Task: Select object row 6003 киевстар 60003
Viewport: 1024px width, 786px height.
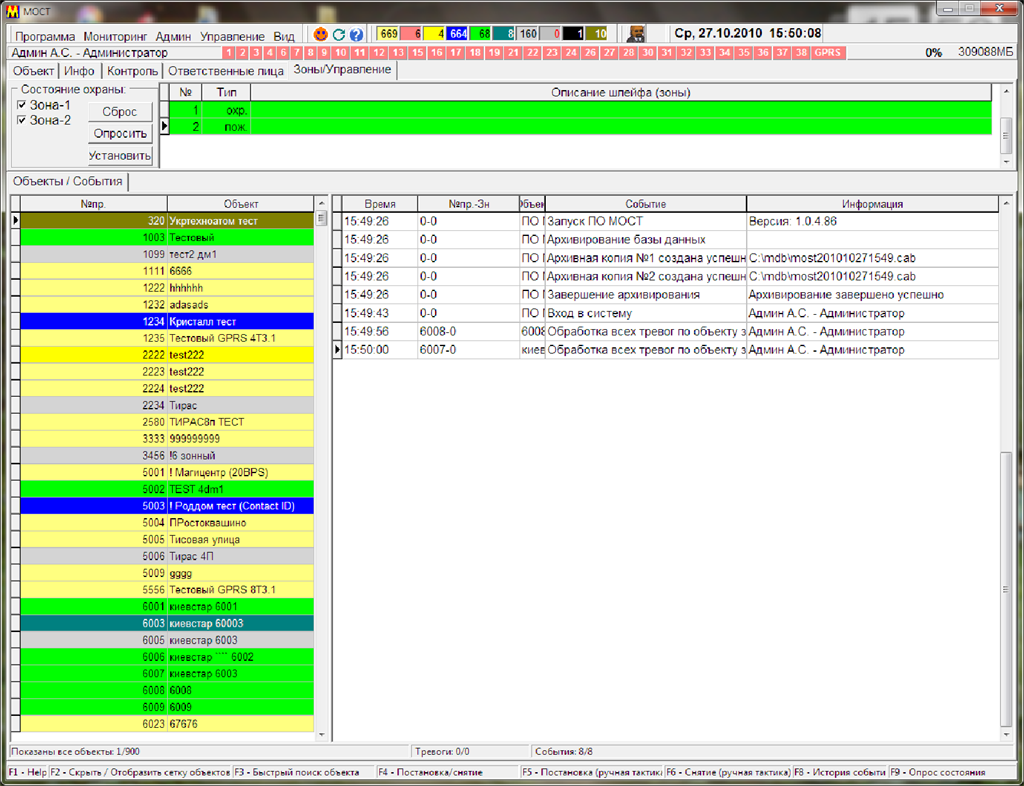Action: [167, 623]
